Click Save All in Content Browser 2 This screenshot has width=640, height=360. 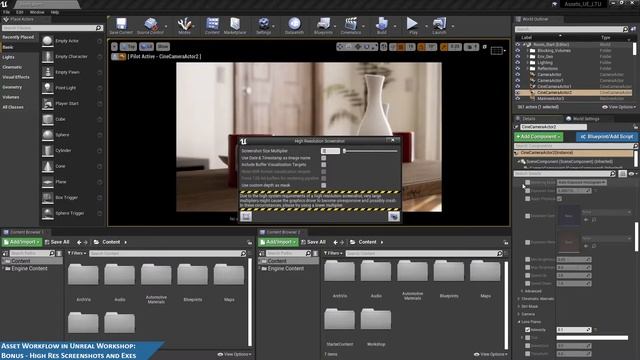coord(313,242)
